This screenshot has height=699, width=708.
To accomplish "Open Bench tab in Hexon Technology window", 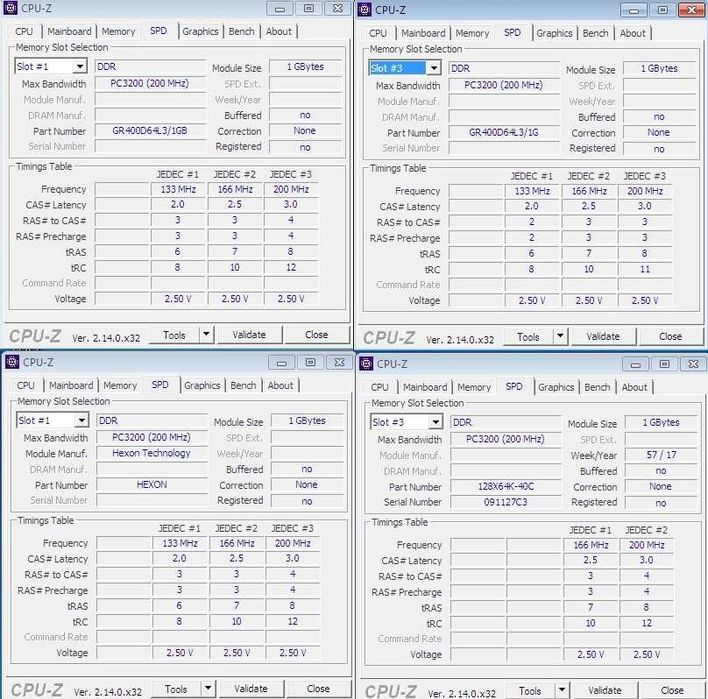I will click(x=243, y=386).
